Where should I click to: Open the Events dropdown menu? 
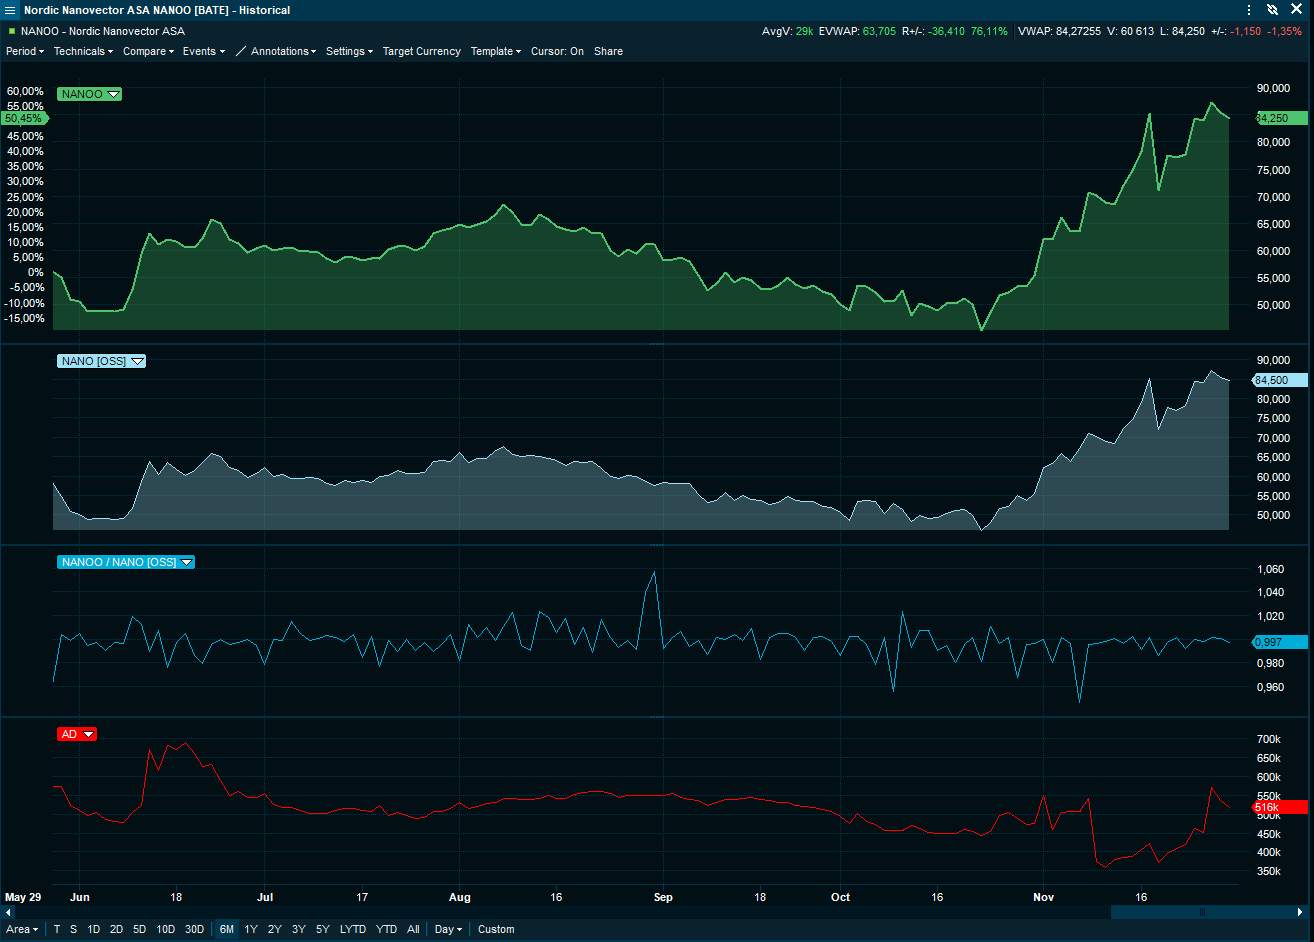coord(204,51)
